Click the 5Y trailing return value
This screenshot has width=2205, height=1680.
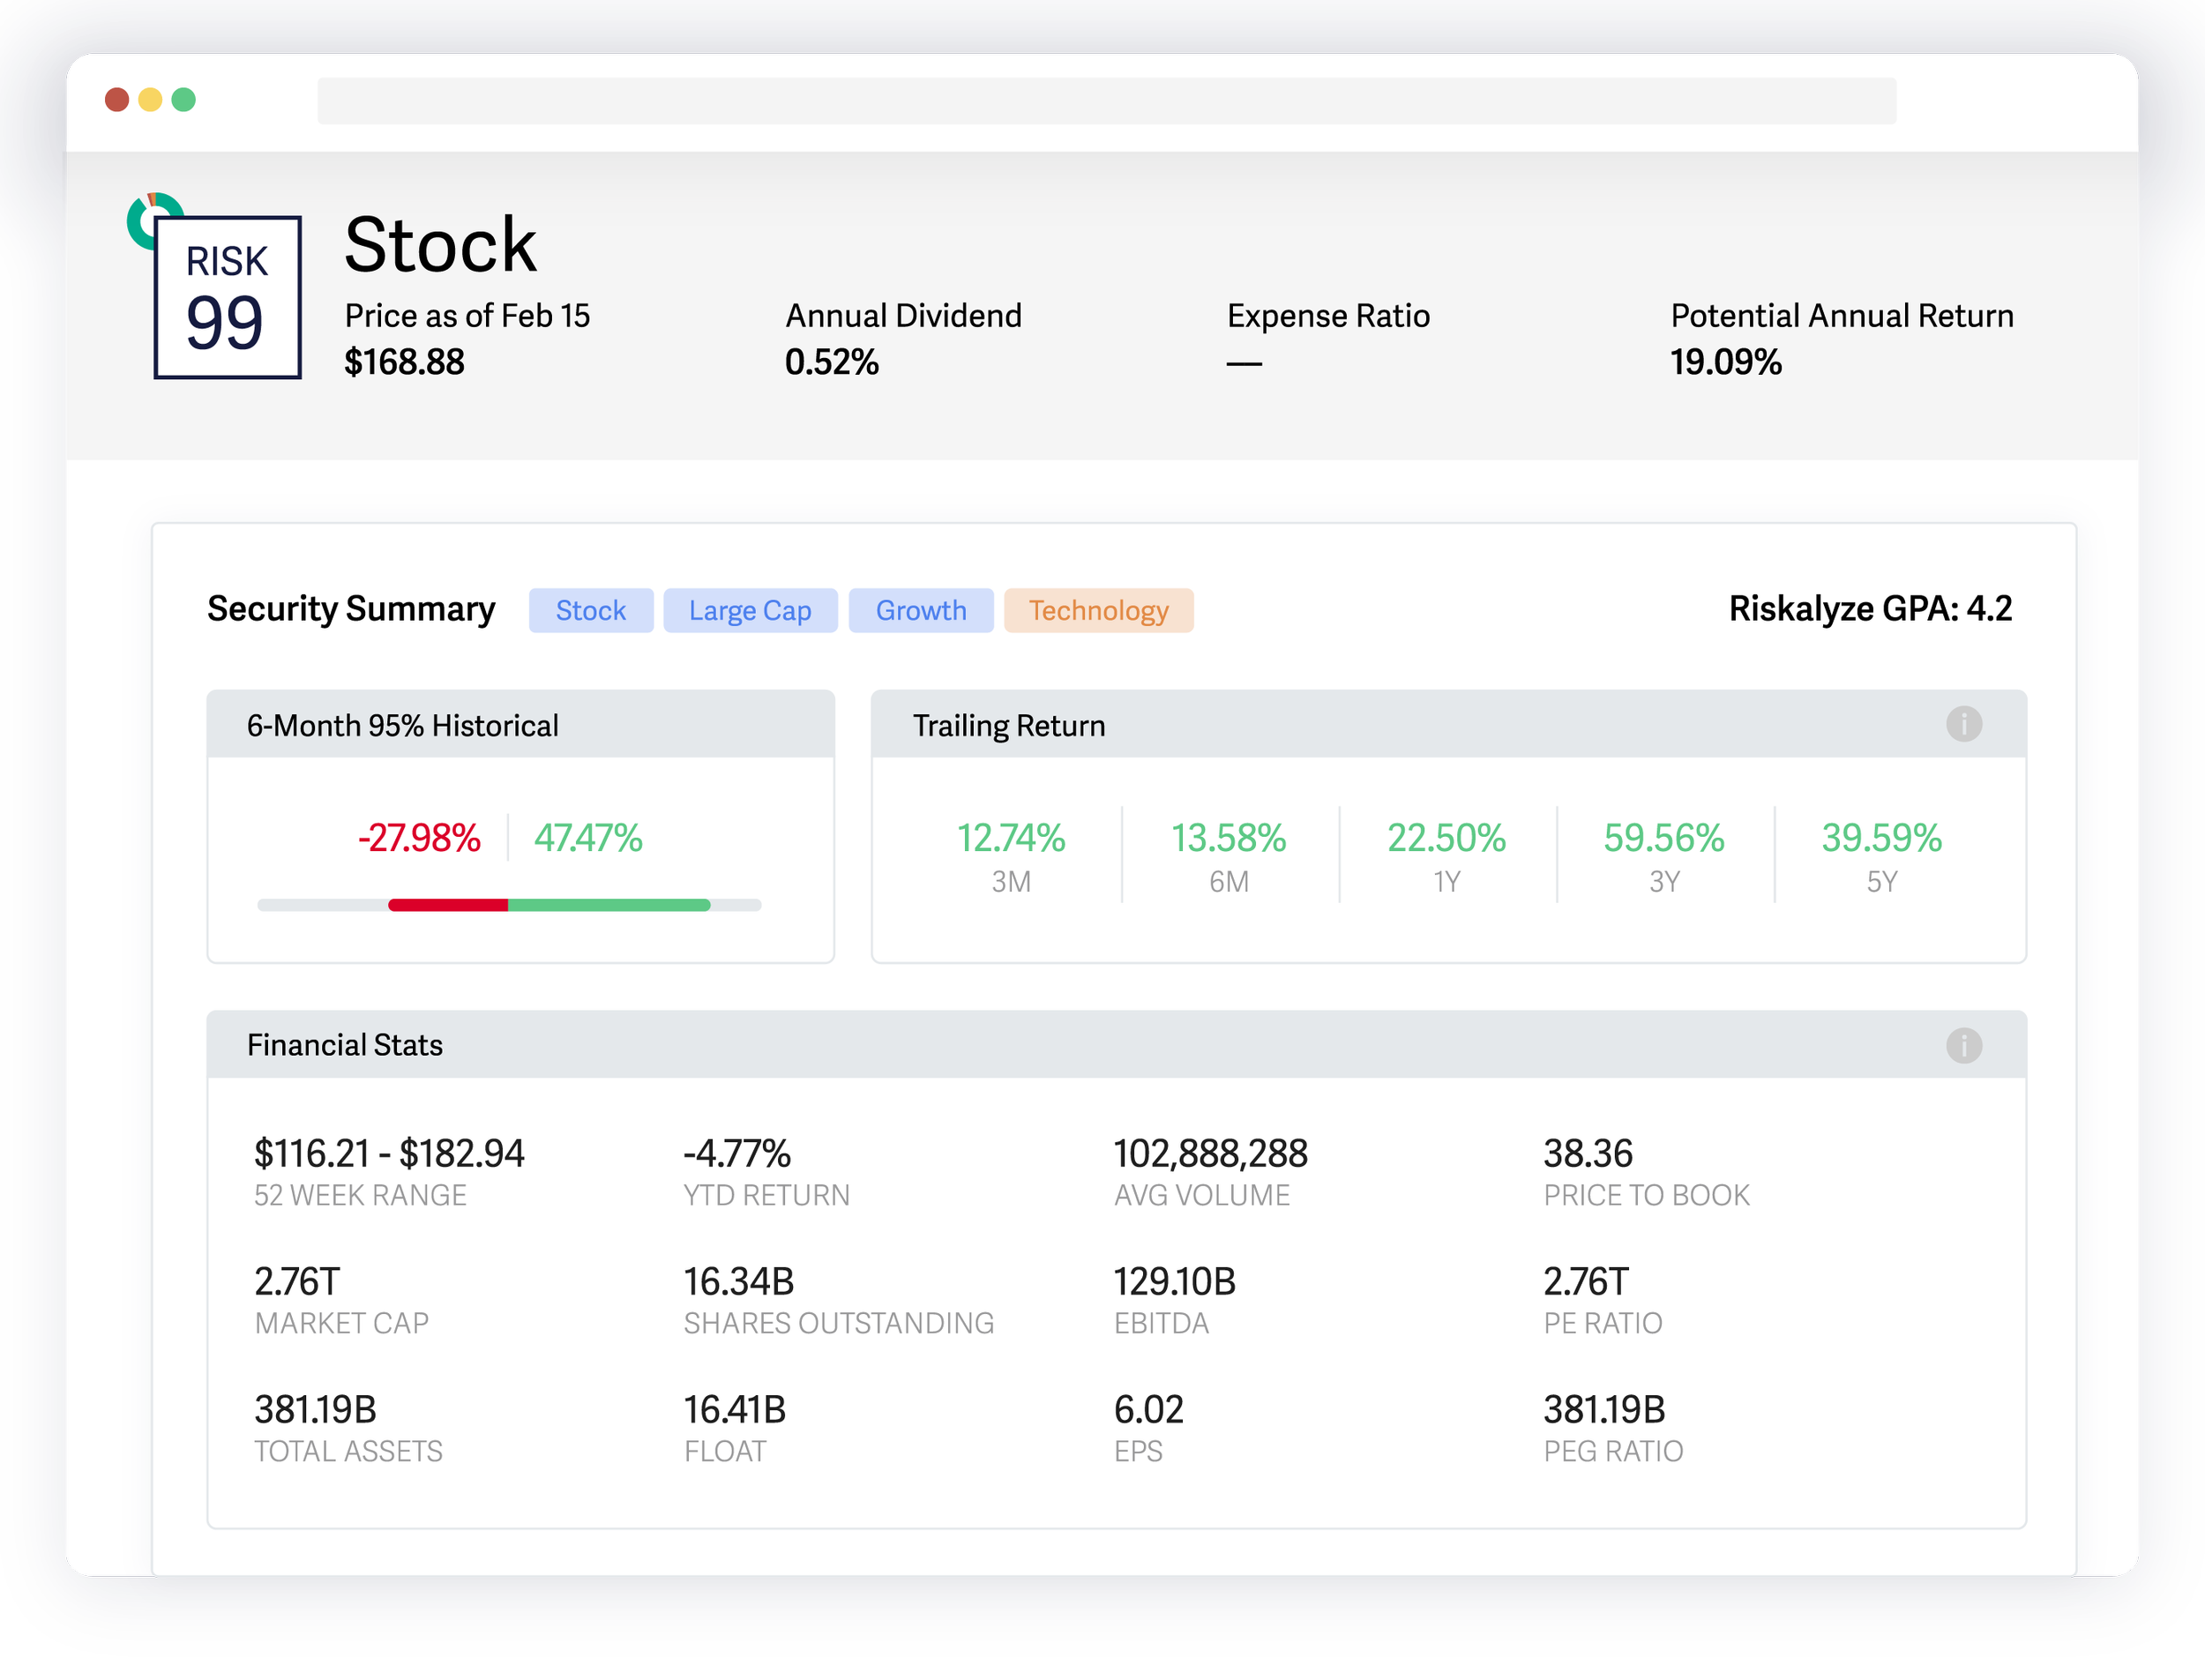click(1881, 838)
